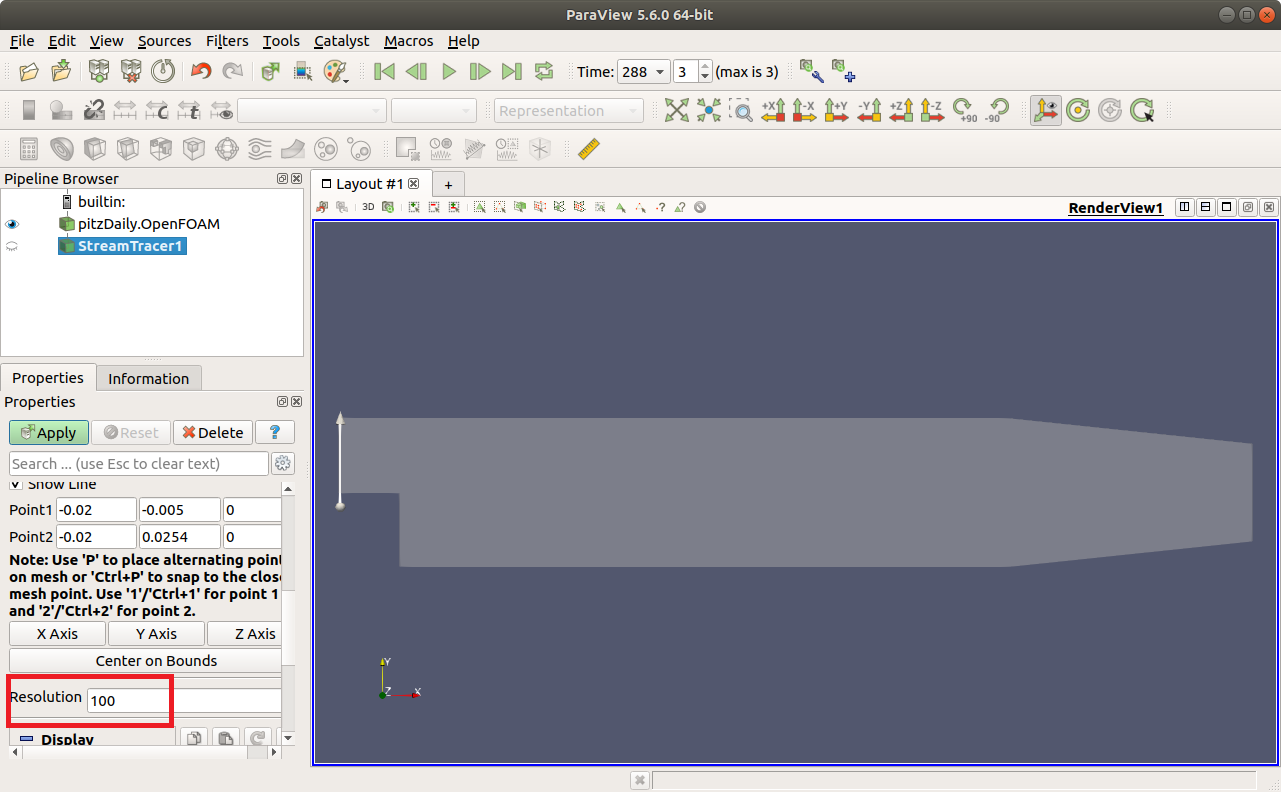Click the Connect to server icon

coord(98,72)
